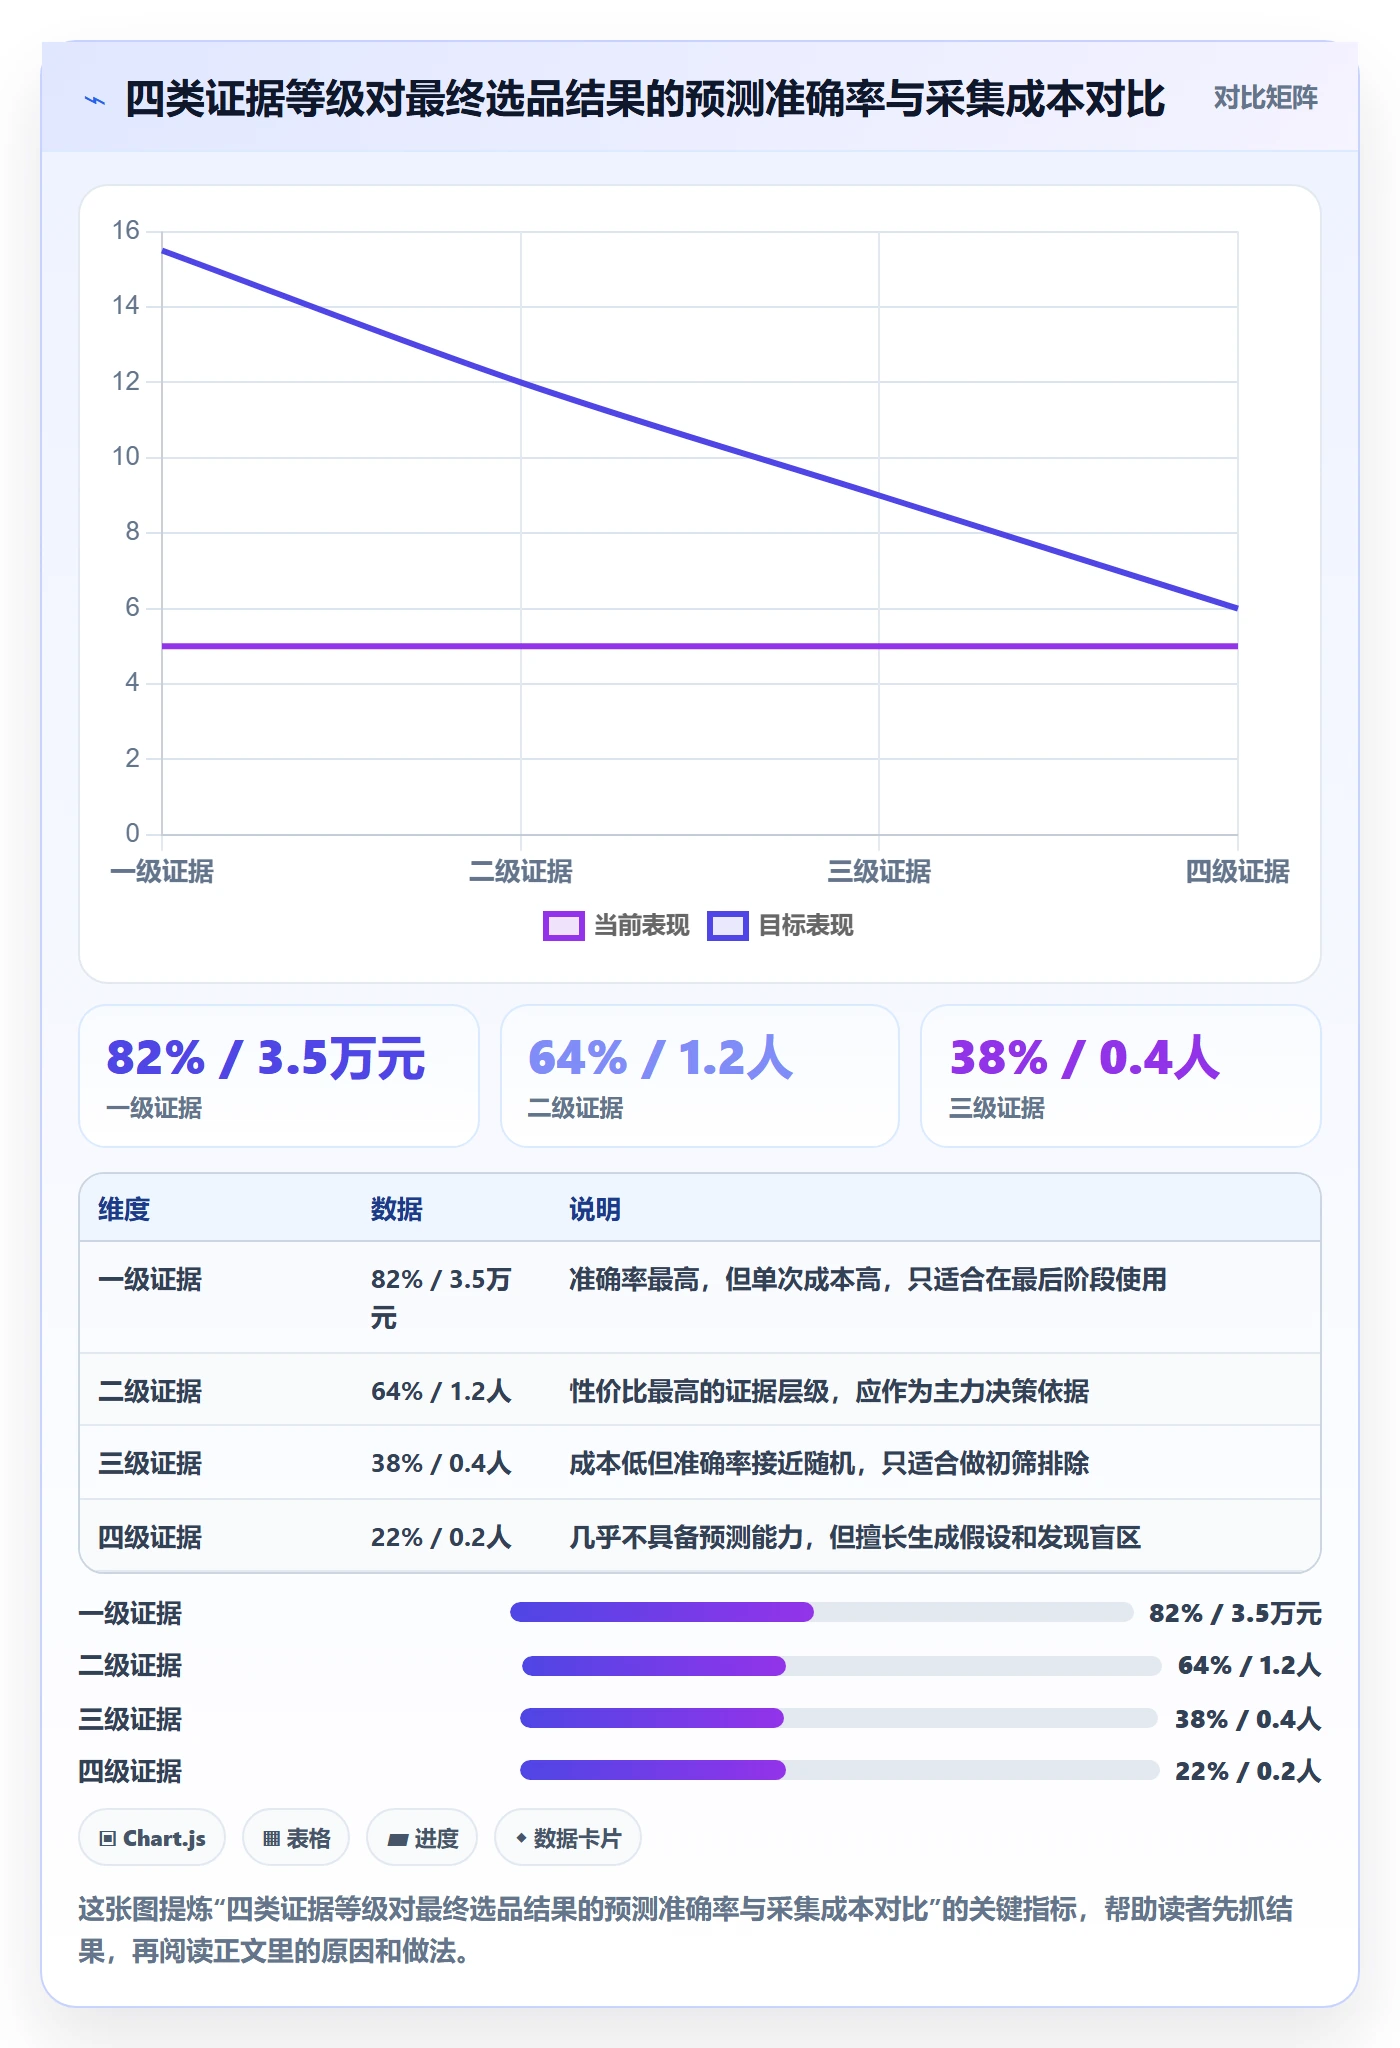
Task: Click table cell 64% / 1.2人
Action: click(x=441, y=1391)
